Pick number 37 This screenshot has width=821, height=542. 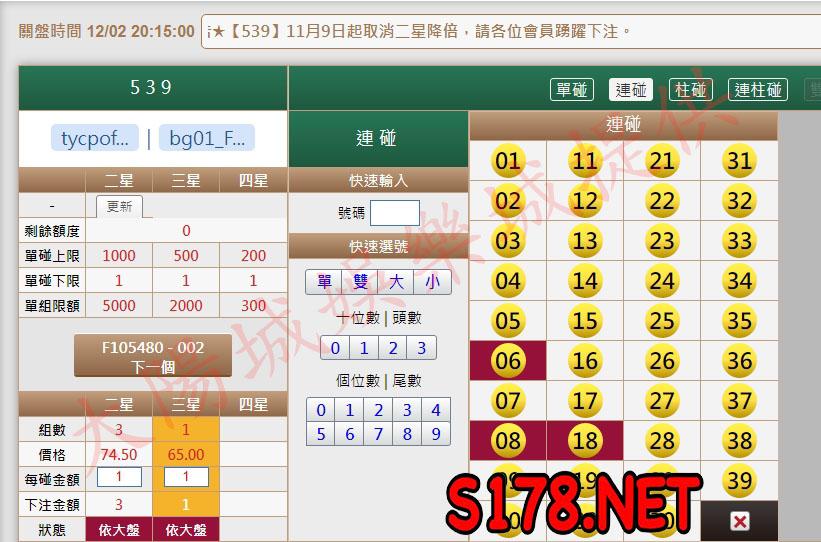click(739, 401)
